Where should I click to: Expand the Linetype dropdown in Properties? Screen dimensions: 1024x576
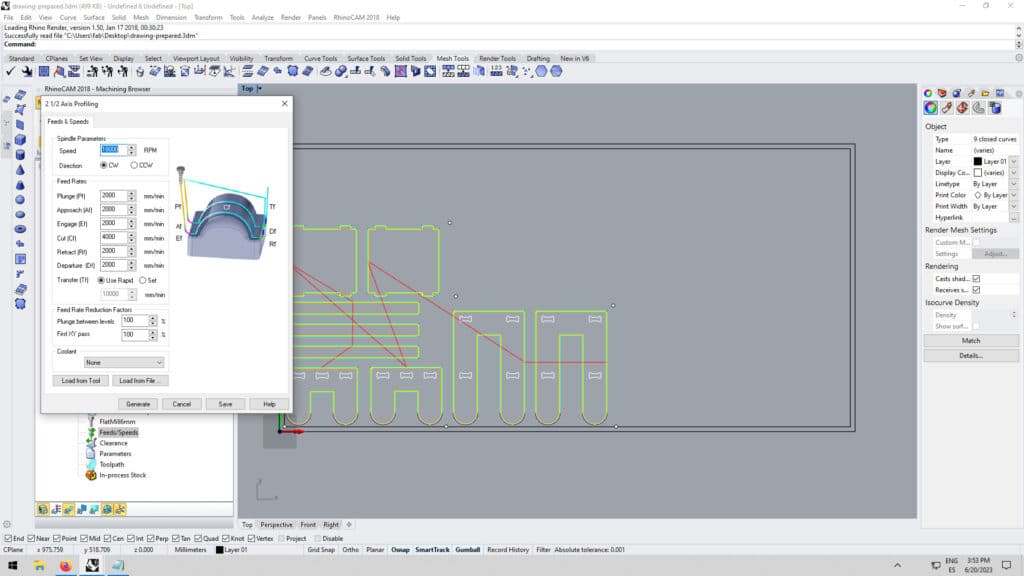point(1014,184)
